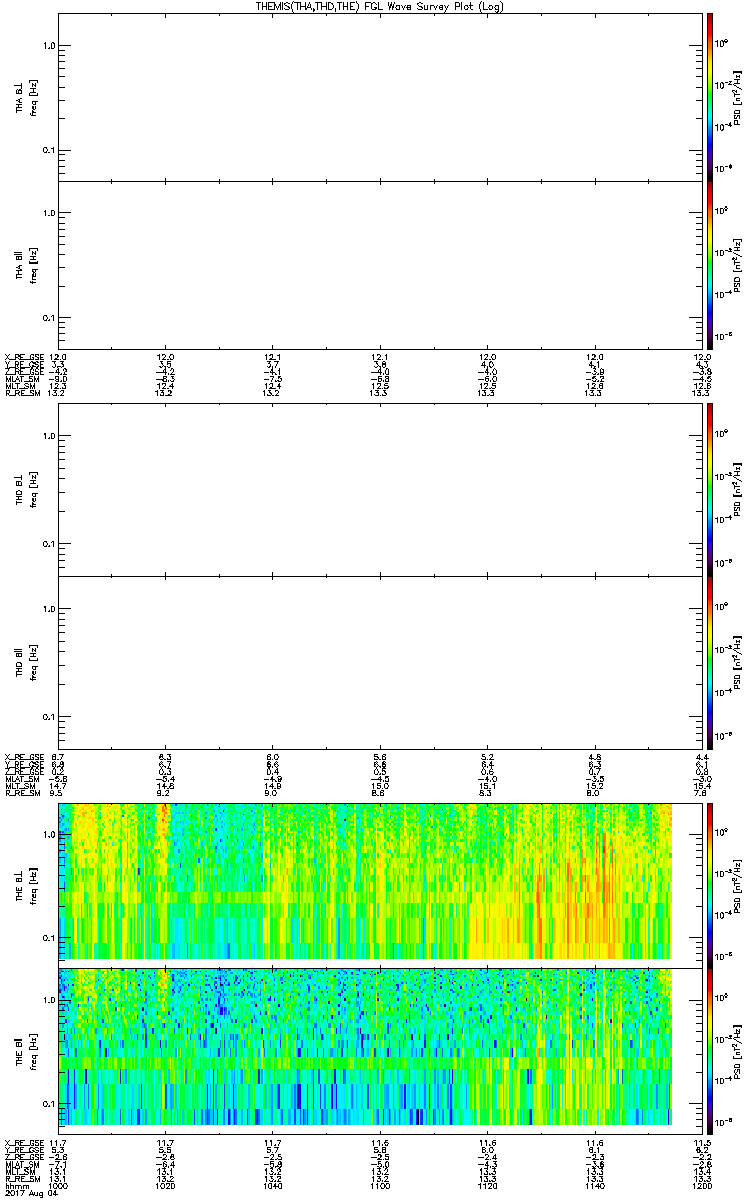Click the 'THA B⊥ freq [Hz]' axis label
750x1200 pixels.
(x=26, y=97)
